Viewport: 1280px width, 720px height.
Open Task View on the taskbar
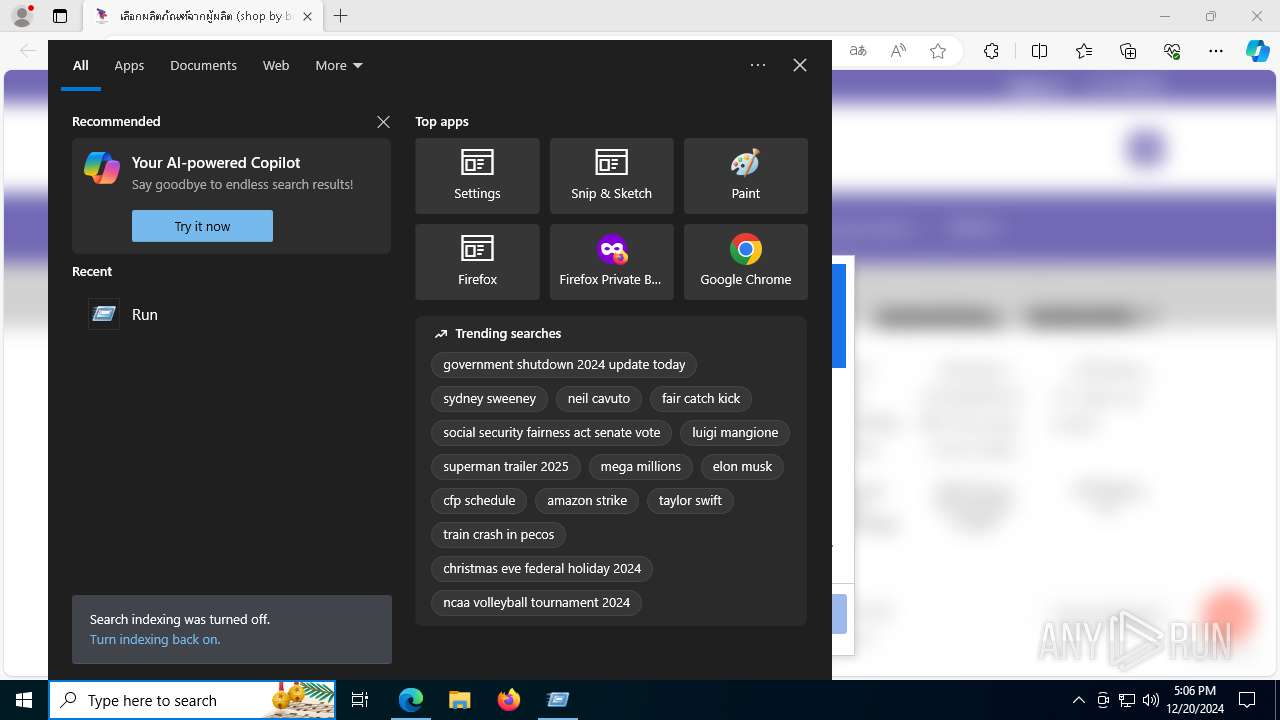point(360,700)
